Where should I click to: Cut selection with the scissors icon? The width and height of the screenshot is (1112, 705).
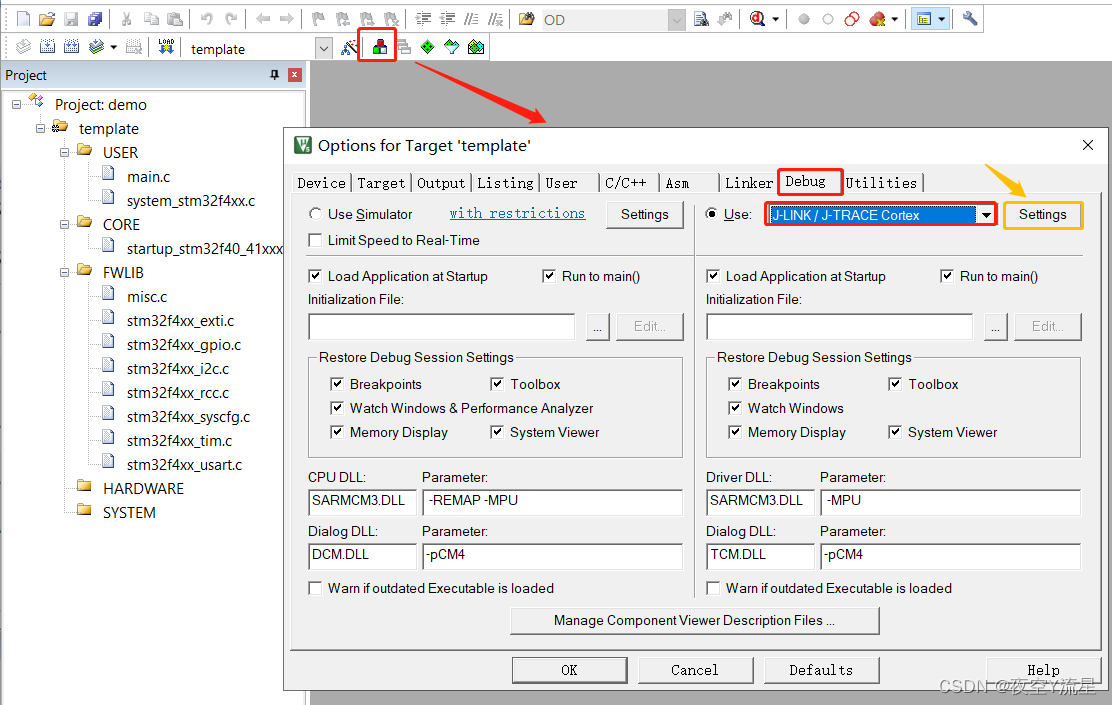[x=126, y=19]
